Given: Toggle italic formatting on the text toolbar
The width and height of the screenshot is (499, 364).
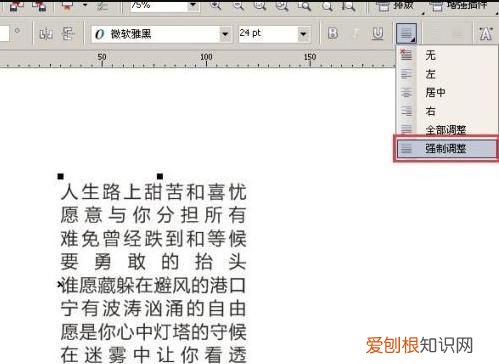Looking at the screenshot, I should 355,33.
